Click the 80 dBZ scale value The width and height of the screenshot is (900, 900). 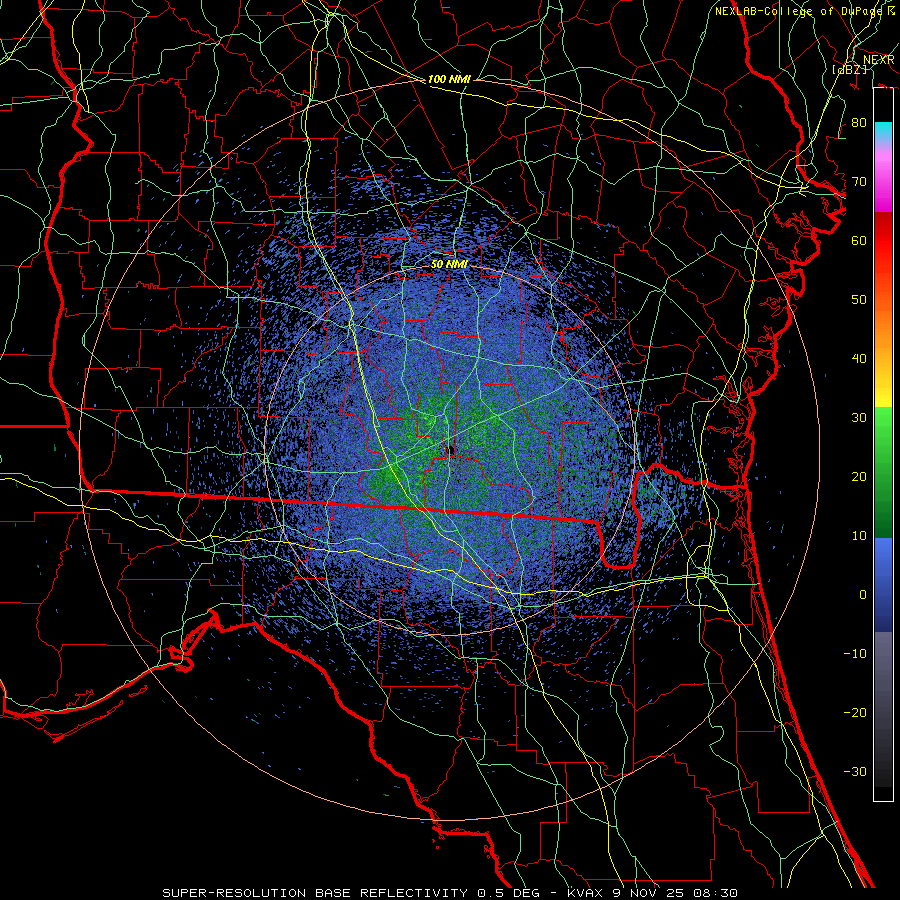point(859,122)
